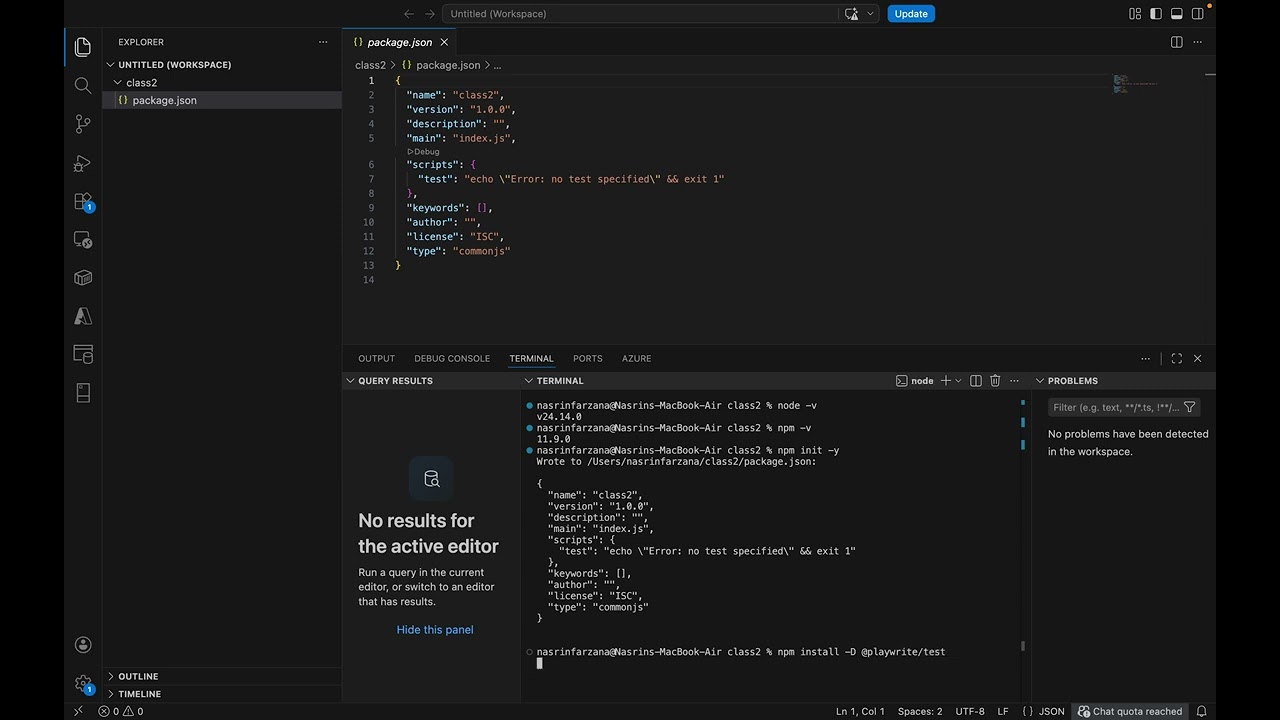Close the package.json tab
This screenshot has height=720, width=1280.
click(x=444, y=42)
